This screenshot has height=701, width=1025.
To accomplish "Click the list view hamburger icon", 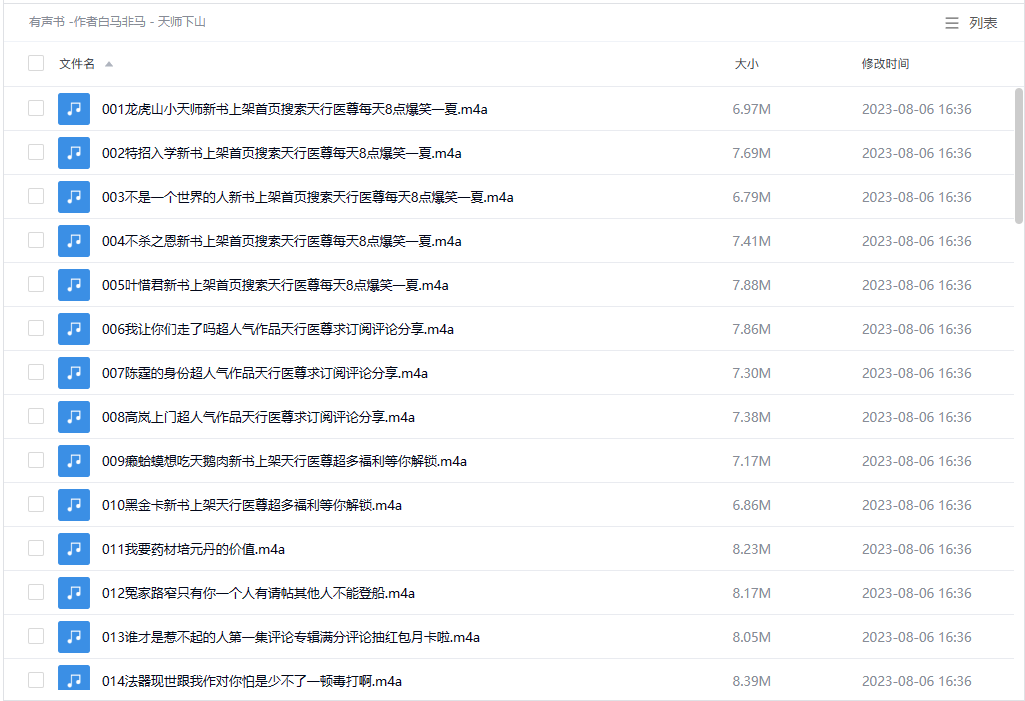I will click(950, 22).
